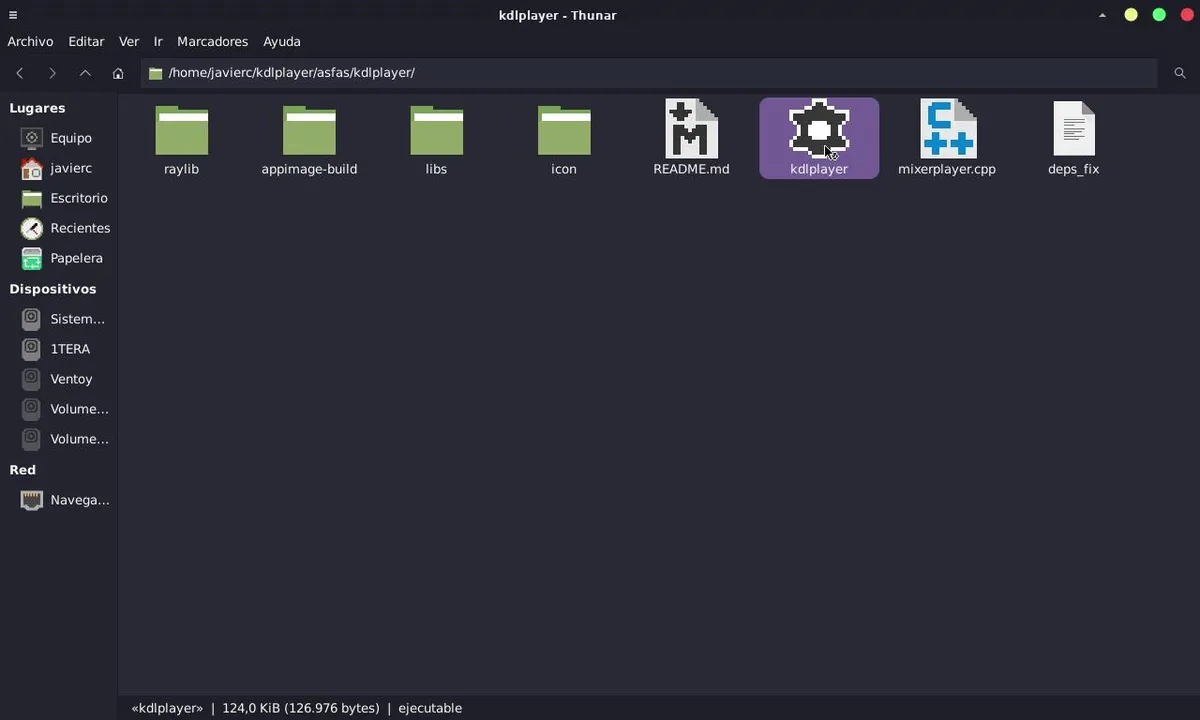Viewport: 1200px width, 720px height.
Task: Select the deps_fix text file icon
Action: [1074, 128]
